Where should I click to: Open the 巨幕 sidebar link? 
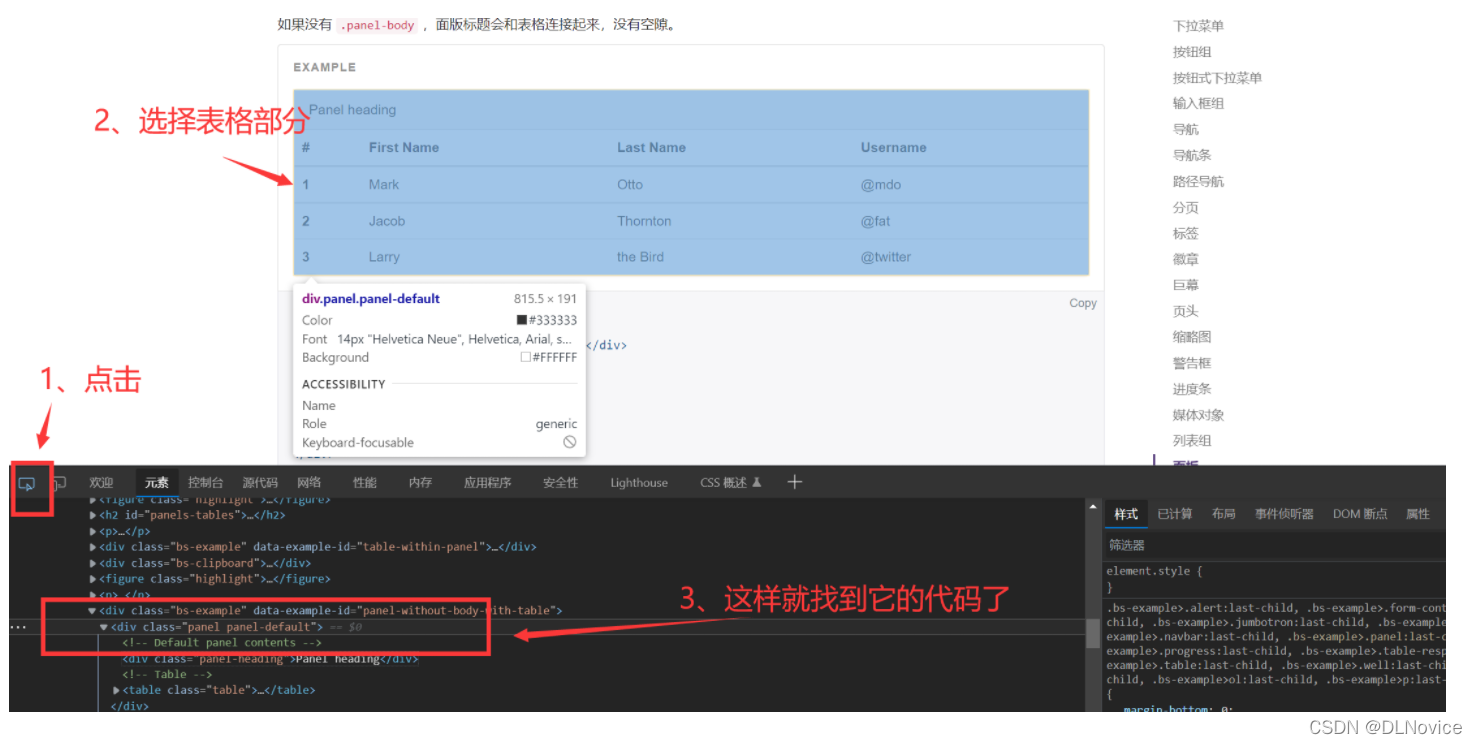click(1185, 285)
